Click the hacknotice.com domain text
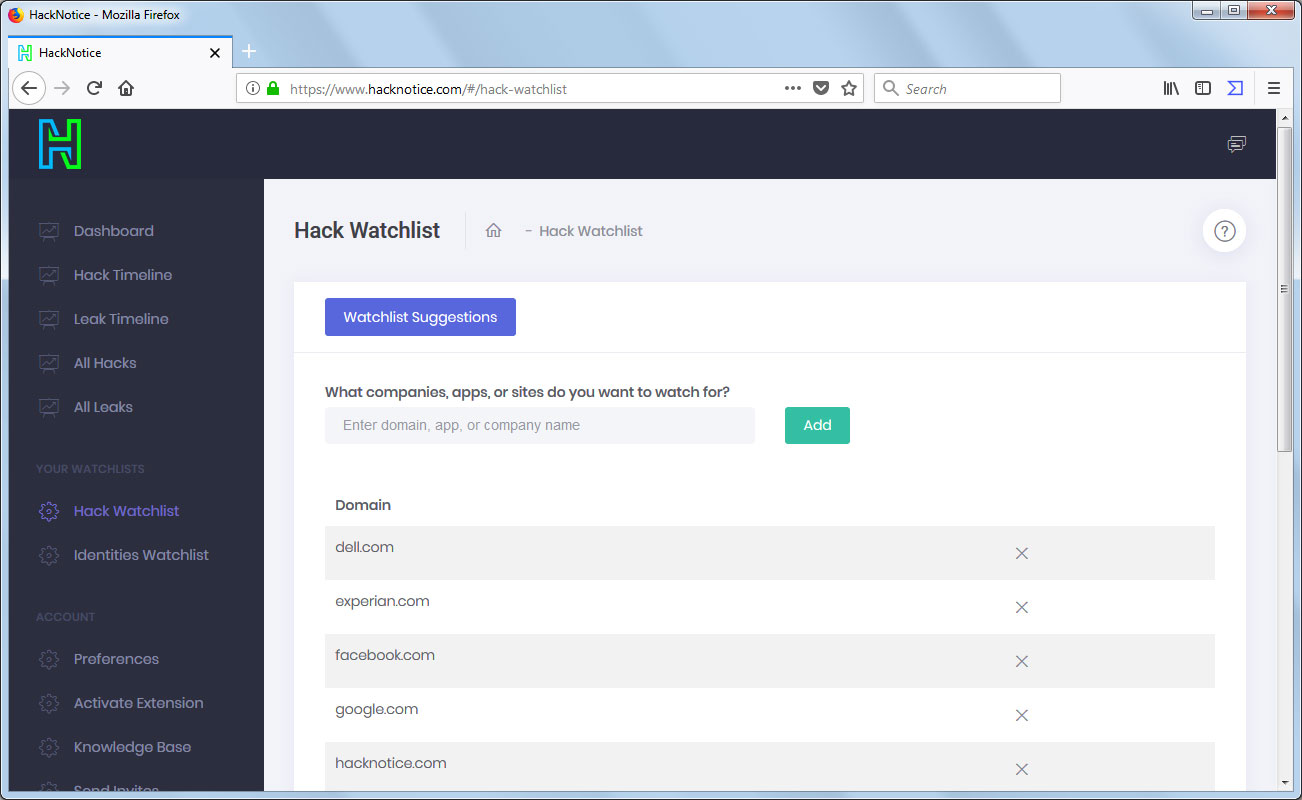Viewport: 1302px width, 800px height. click(x=391, y=763)
